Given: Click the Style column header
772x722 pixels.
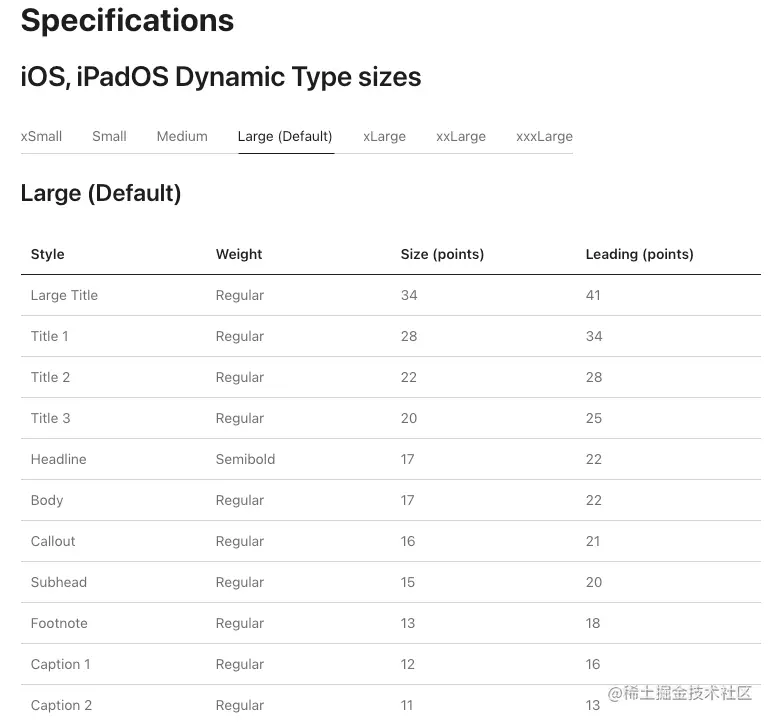Looking at the screenshot, I should coord(48,254).
